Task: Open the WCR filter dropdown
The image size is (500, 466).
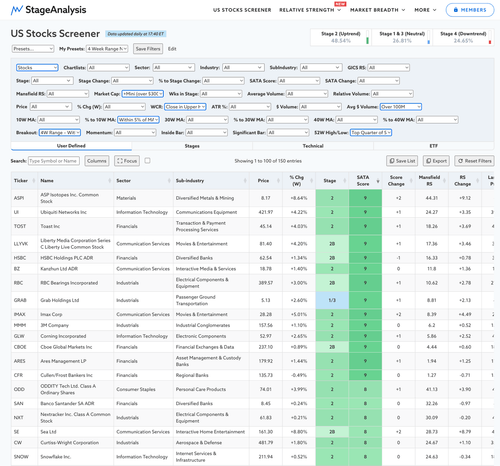Action: click(185, 107)
